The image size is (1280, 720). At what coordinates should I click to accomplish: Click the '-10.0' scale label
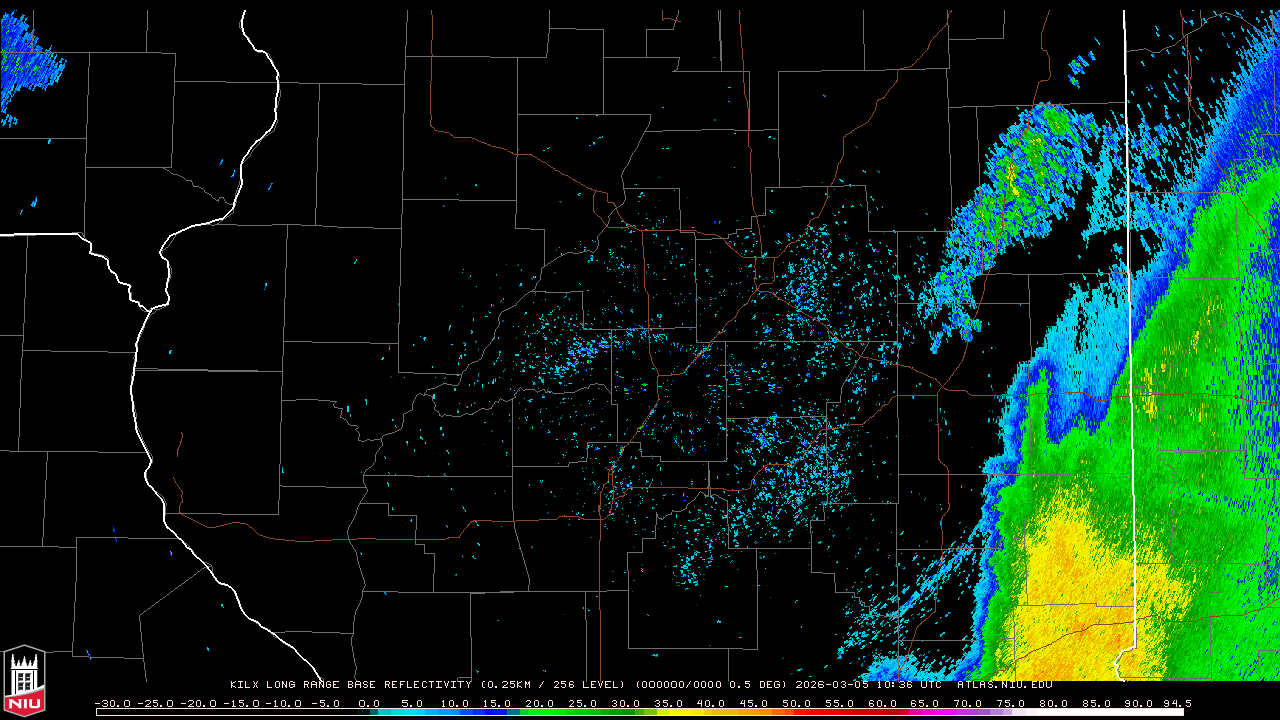point(283,703)
